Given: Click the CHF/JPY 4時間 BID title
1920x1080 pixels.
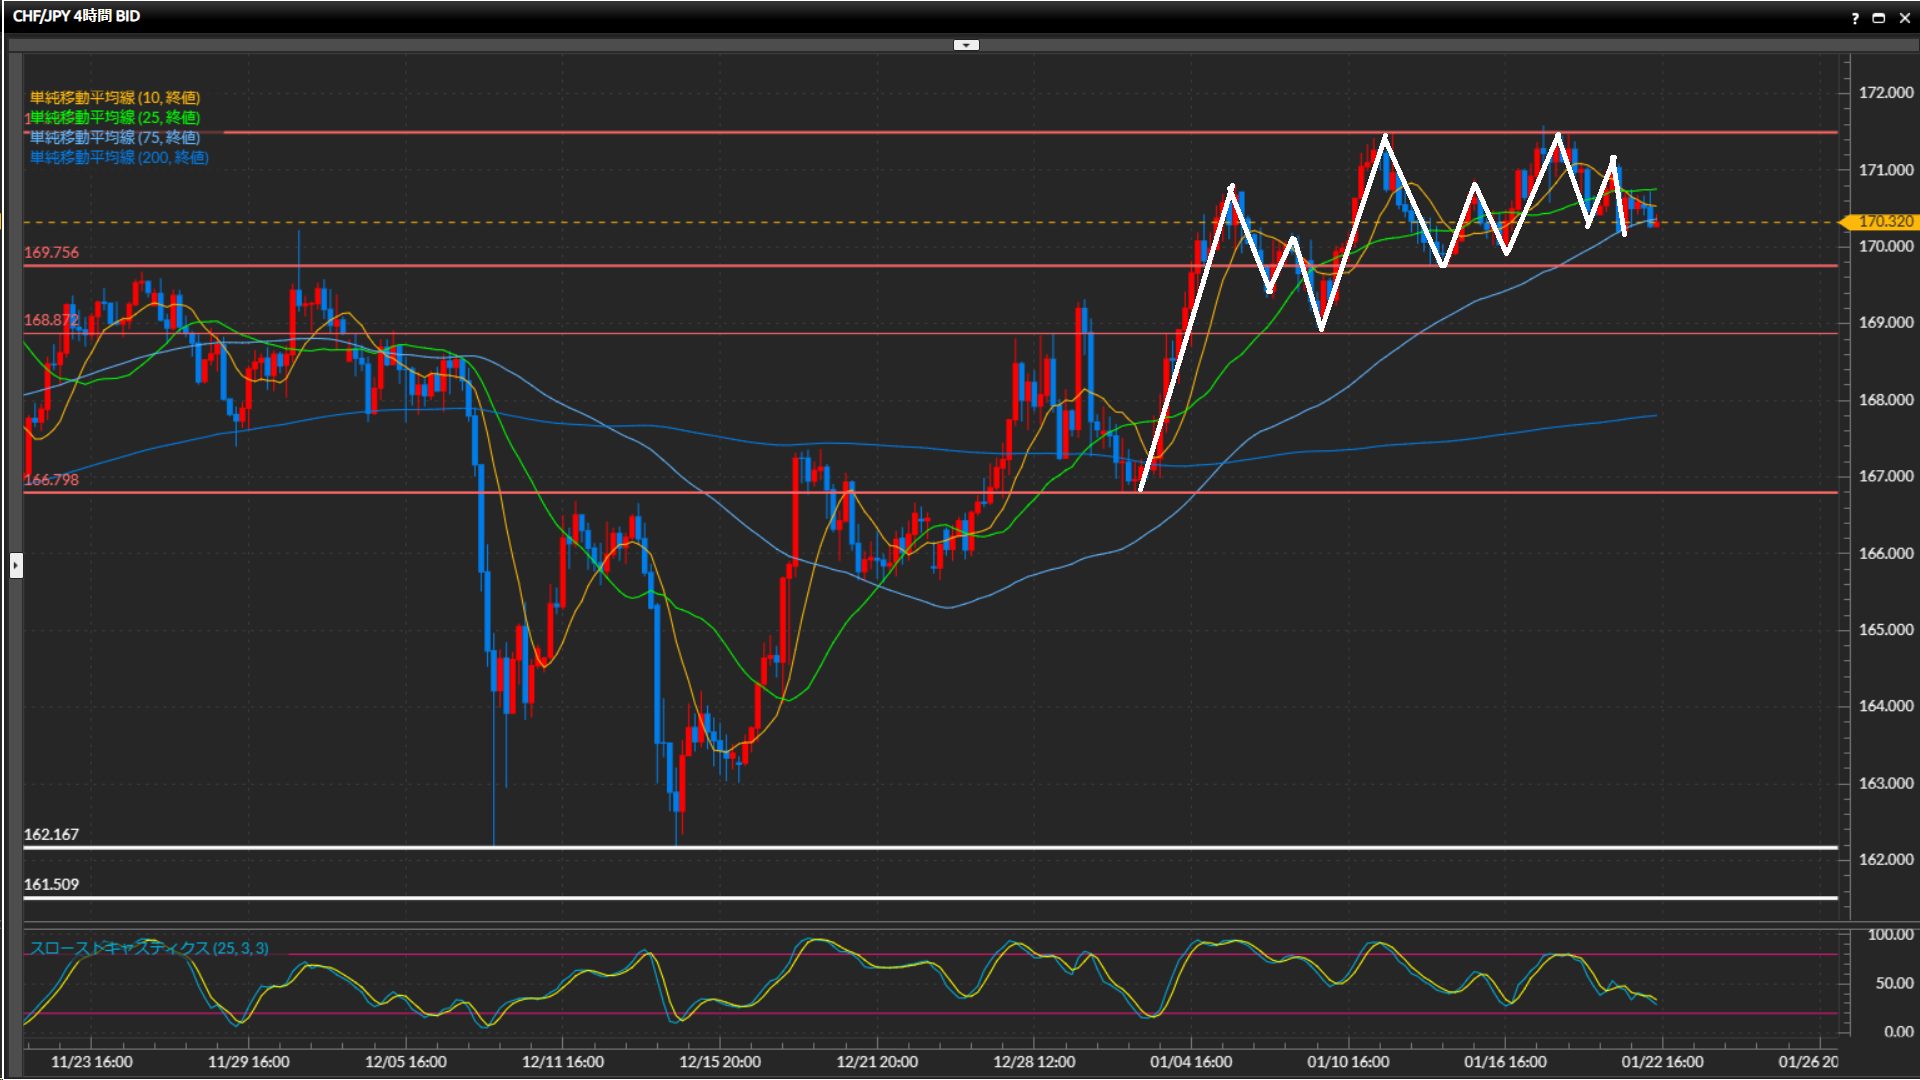Looking at the screenshot, I should pos(76,16).
